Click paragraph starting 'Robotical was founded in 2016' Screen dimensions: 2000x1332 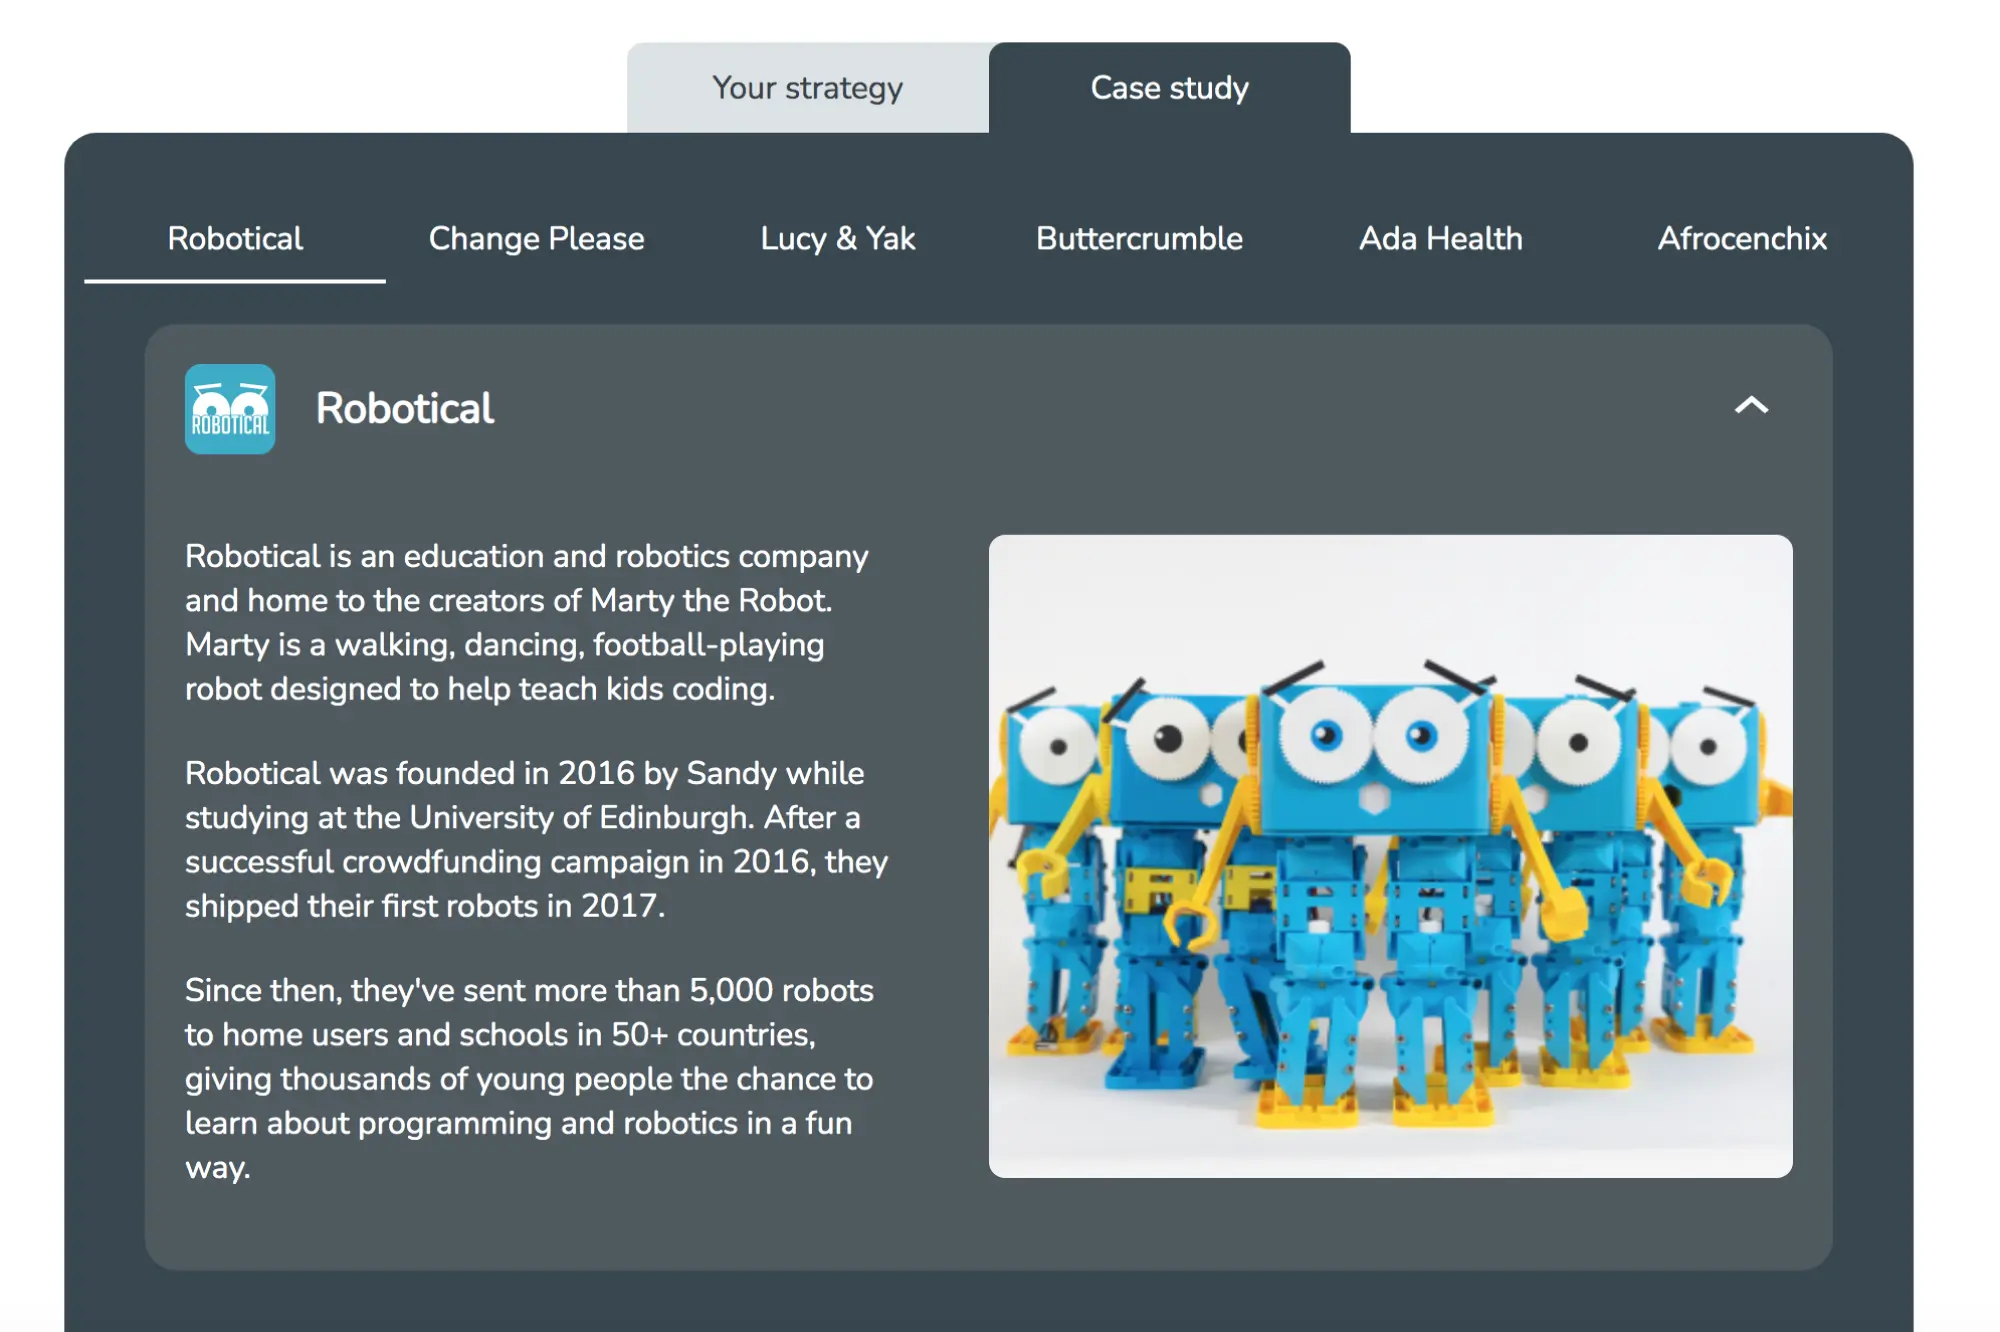pyautogui.click(x=536, y=839)
